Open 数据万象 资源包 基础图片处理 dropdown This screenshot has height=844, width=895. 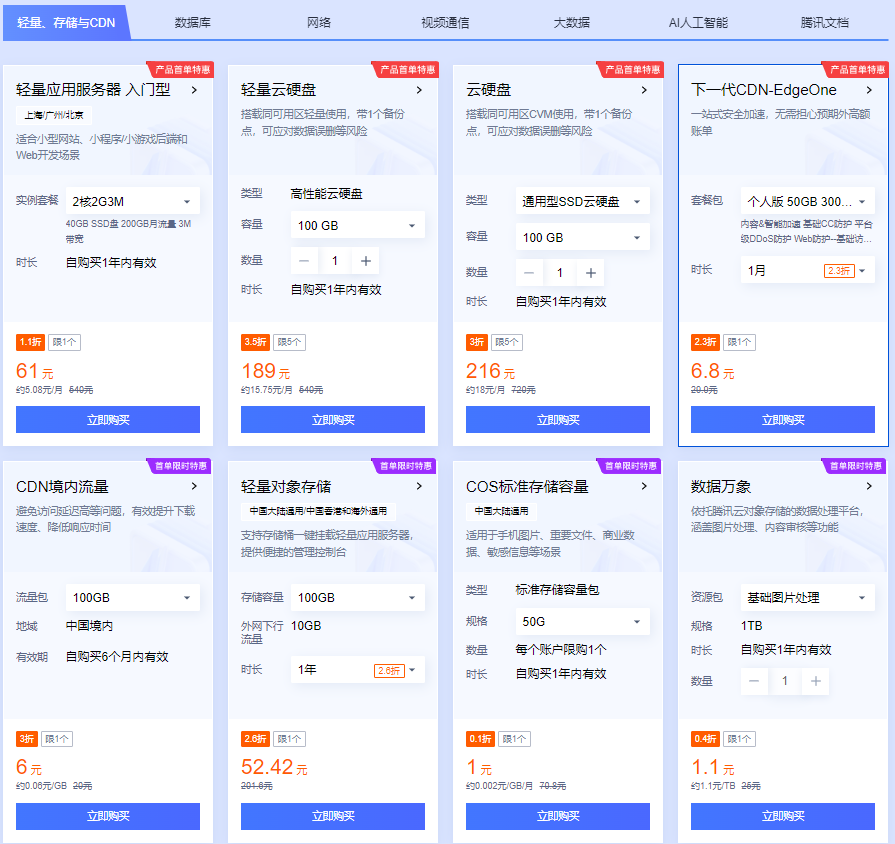tap(808, 597)
